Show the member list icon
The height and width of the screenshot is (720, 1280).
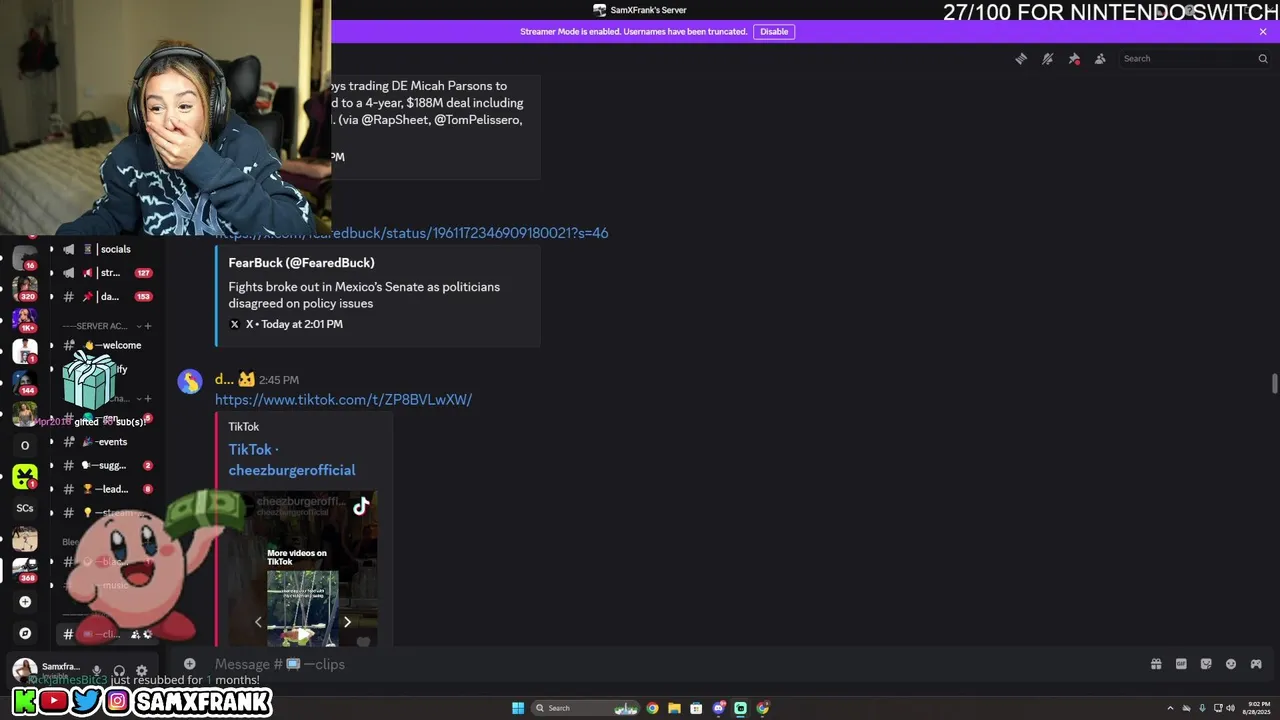1100,59
